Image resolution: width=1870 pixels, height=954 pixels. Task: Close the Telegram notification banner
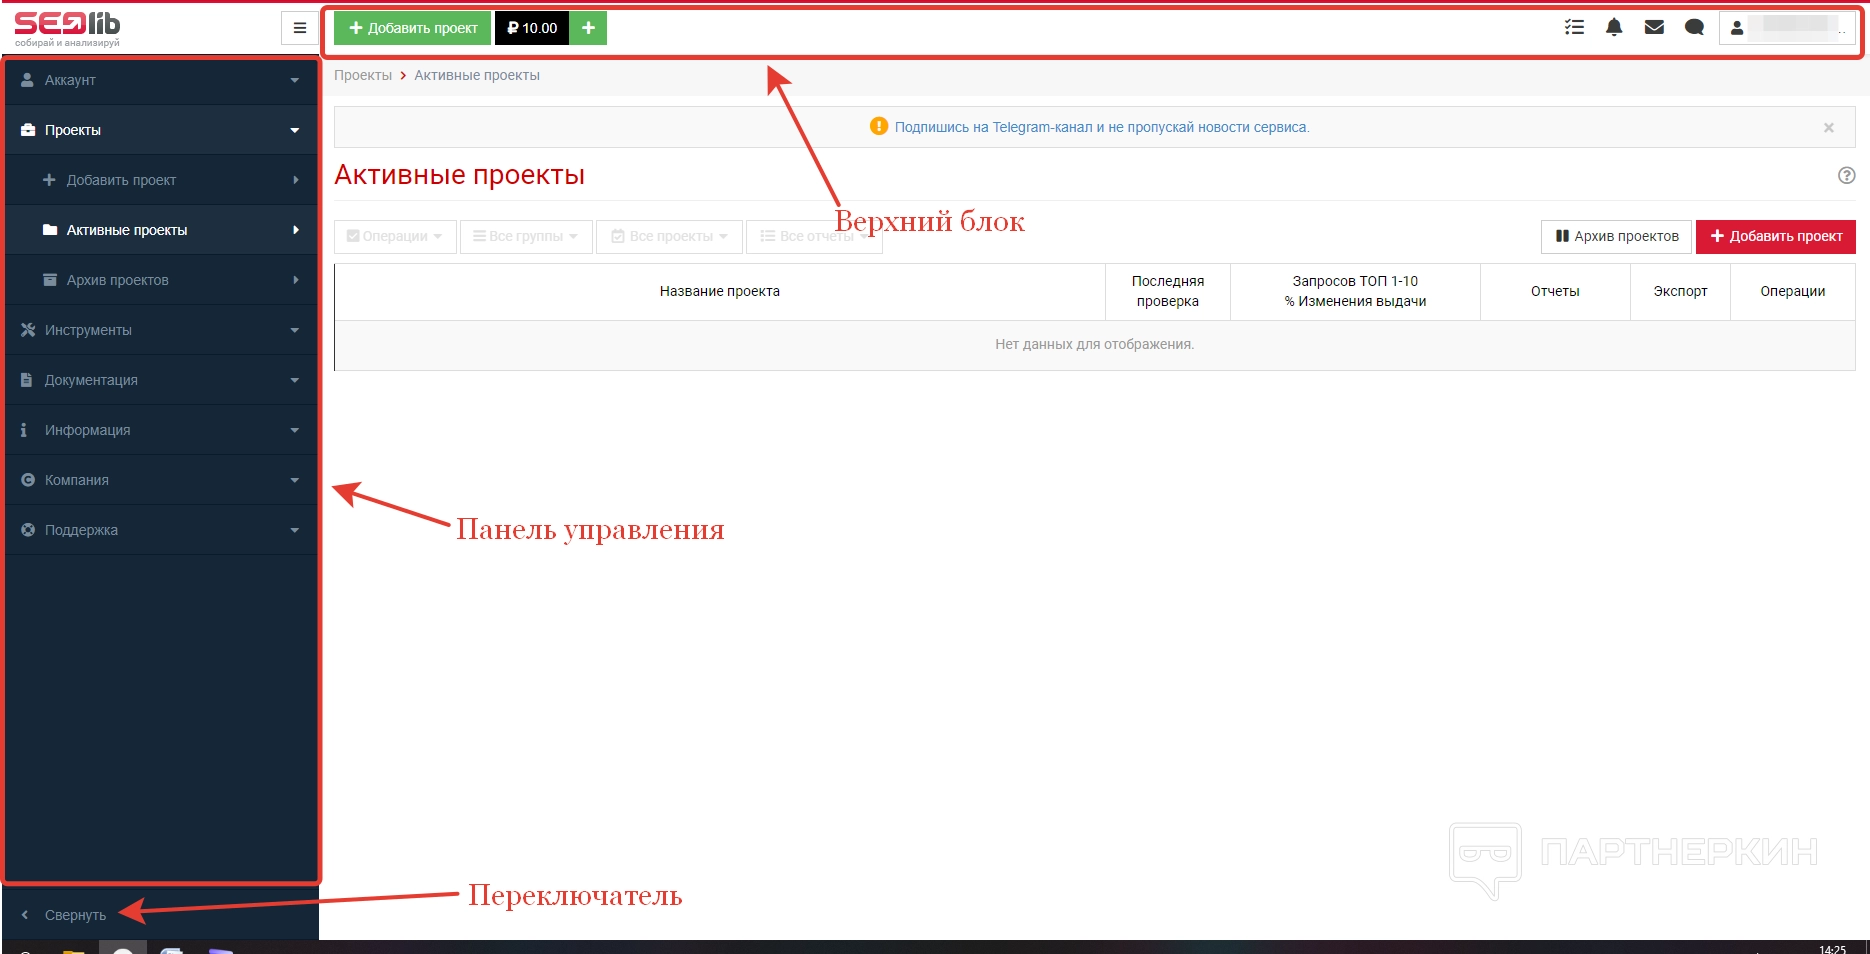[x=1829, y=127]
